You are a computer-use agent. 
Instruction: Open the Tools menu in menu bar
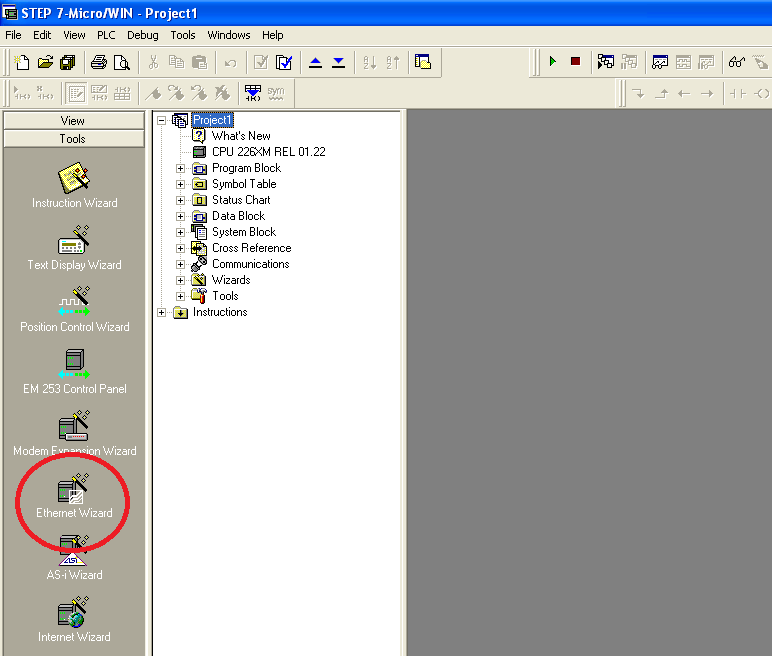[183, 35]
